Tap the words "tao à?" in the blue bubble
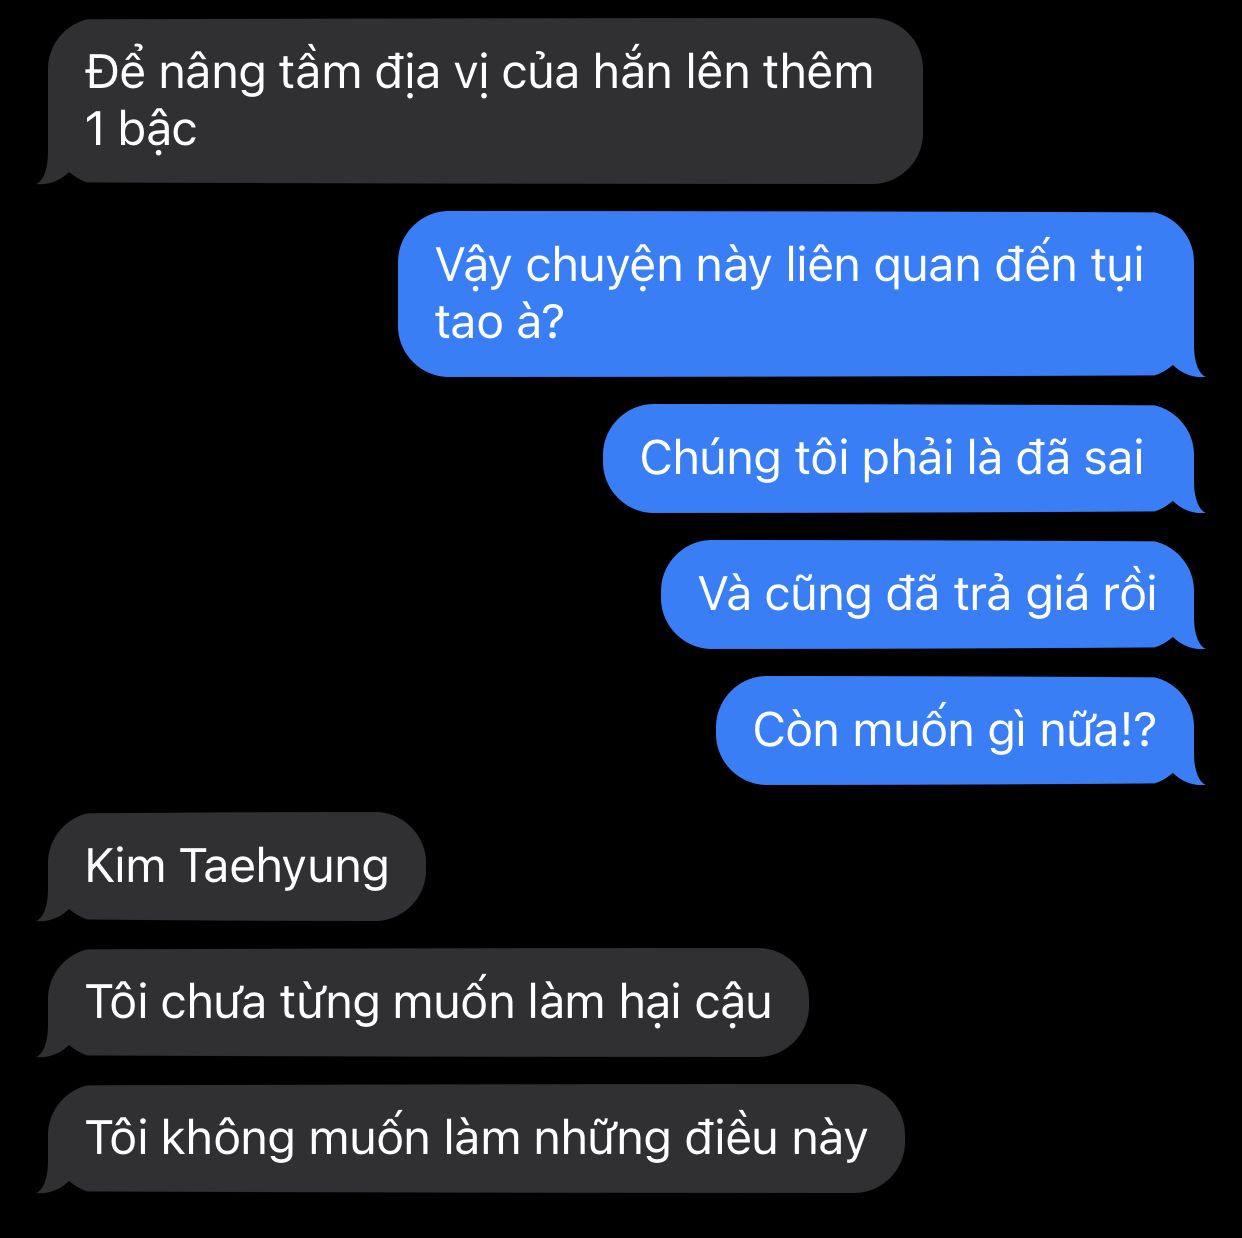 500,322
